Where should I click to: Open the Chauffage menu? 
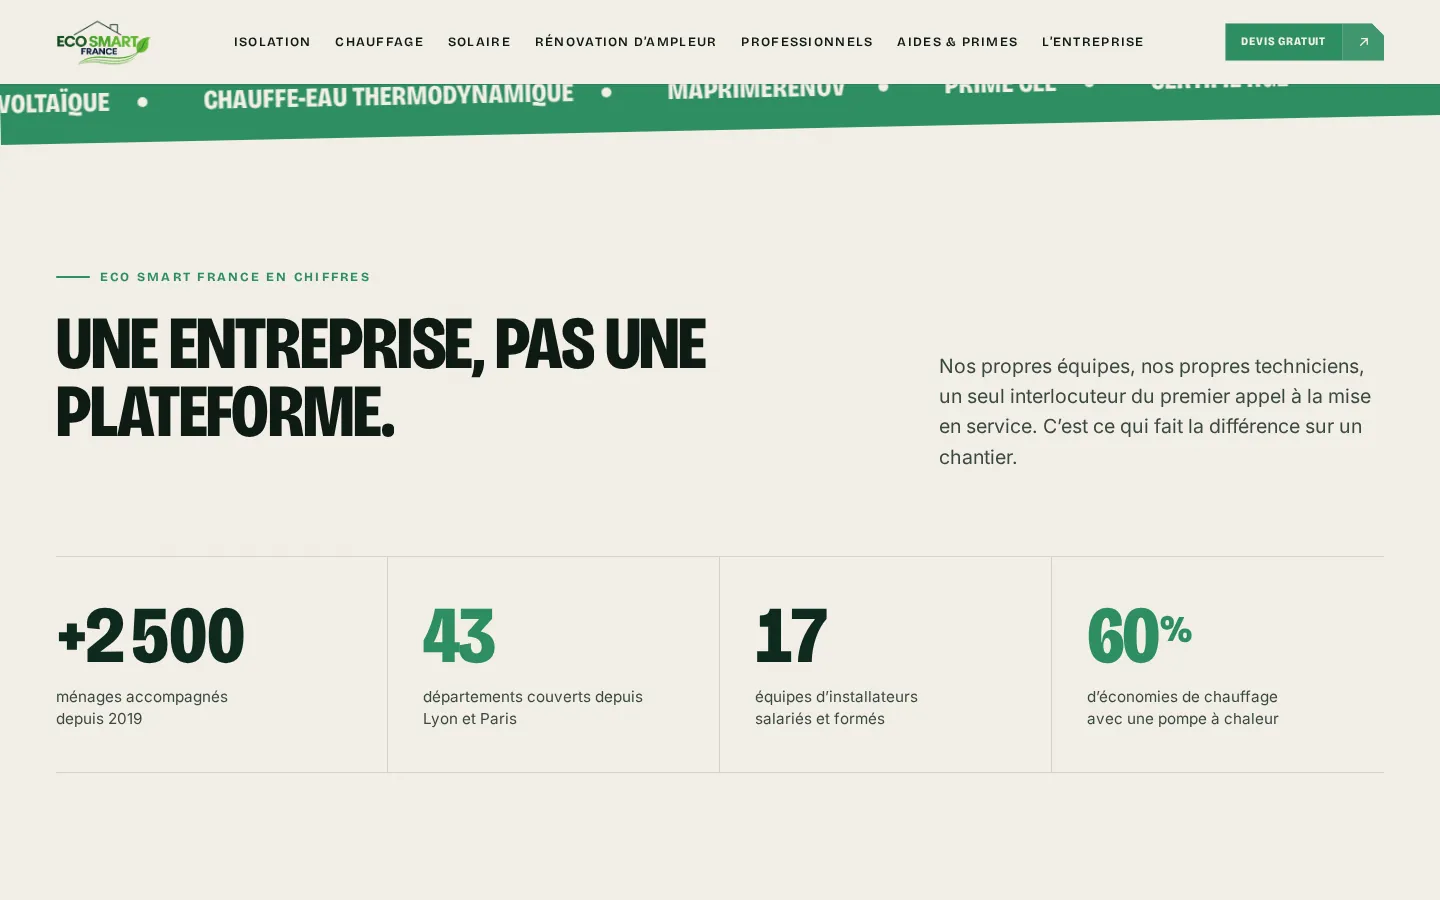[x=379, y=42]
